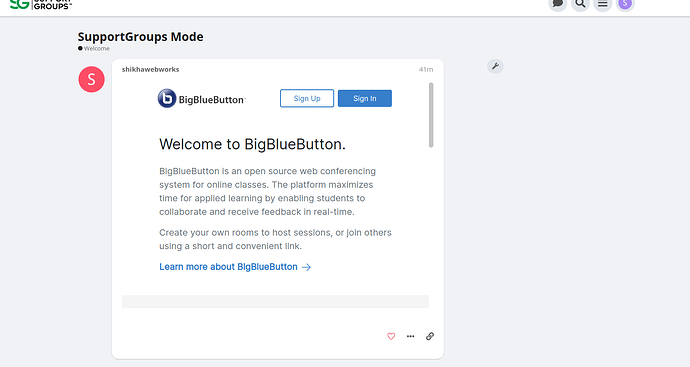
Task: Click the BigBlueButton logo
Action: [x=202, y=99]
